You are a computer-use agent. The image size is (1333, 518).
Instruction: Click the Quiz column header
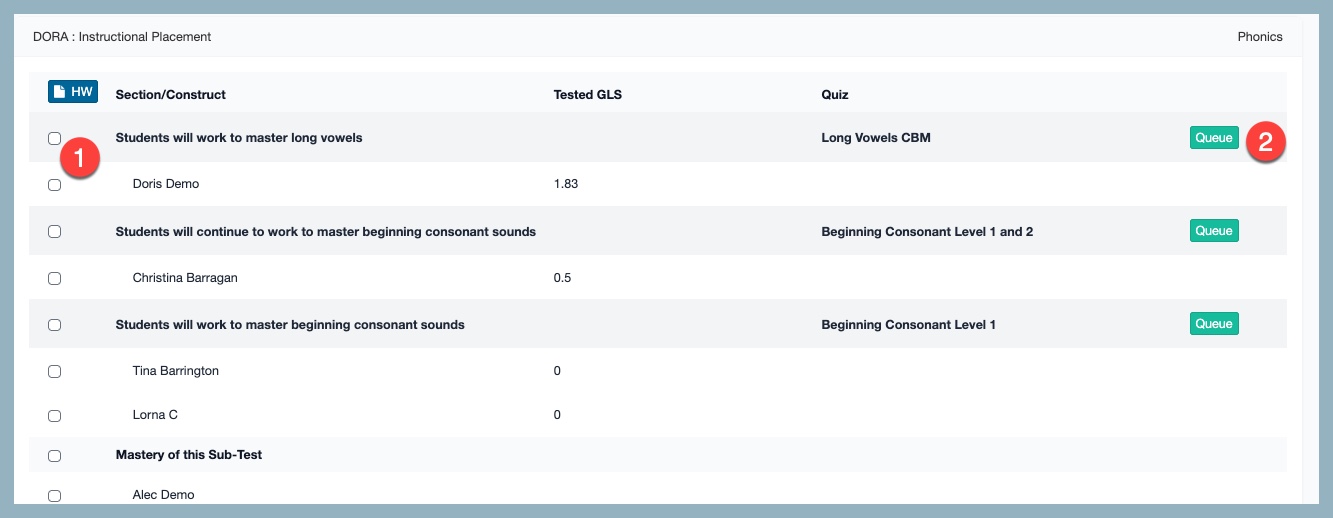pos(835,95)
